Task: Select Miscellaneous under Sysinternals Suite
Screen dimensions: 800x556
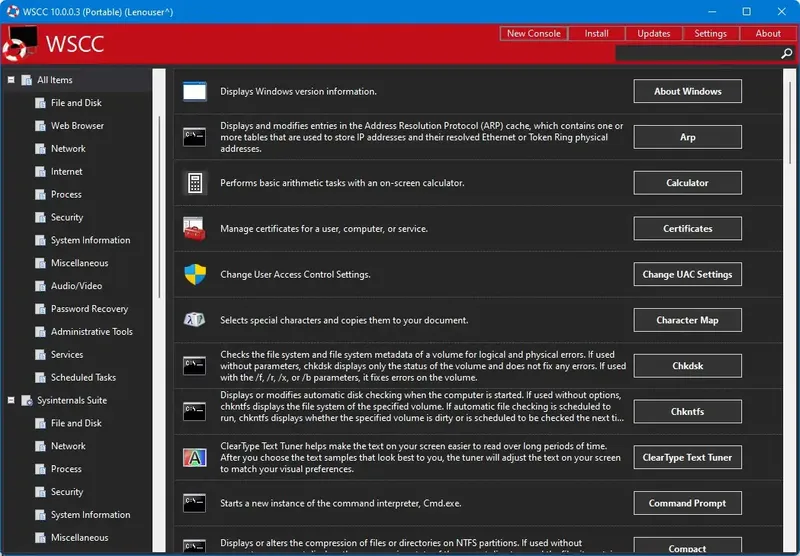Action: click(x=79, y=538)
